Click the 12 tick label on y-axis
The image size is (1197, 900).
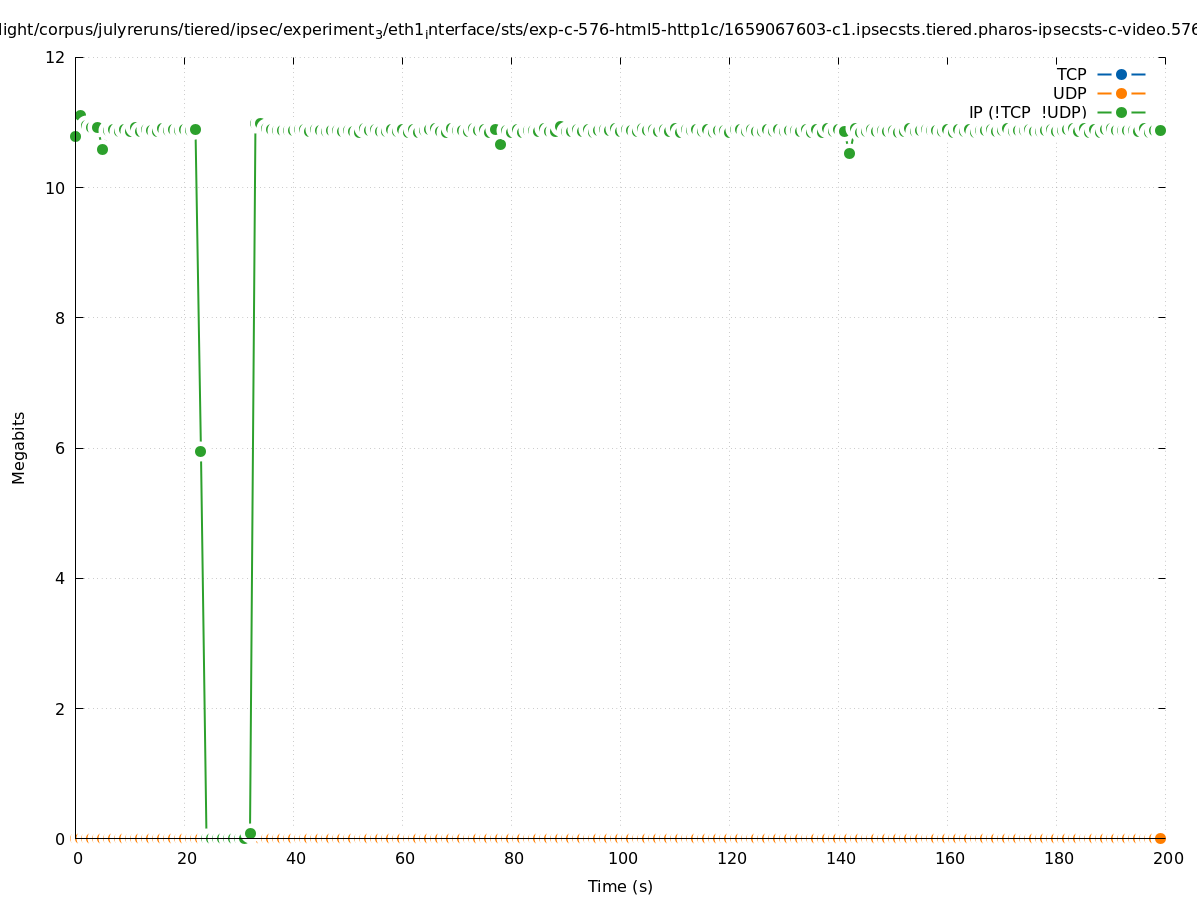(55, 58)
